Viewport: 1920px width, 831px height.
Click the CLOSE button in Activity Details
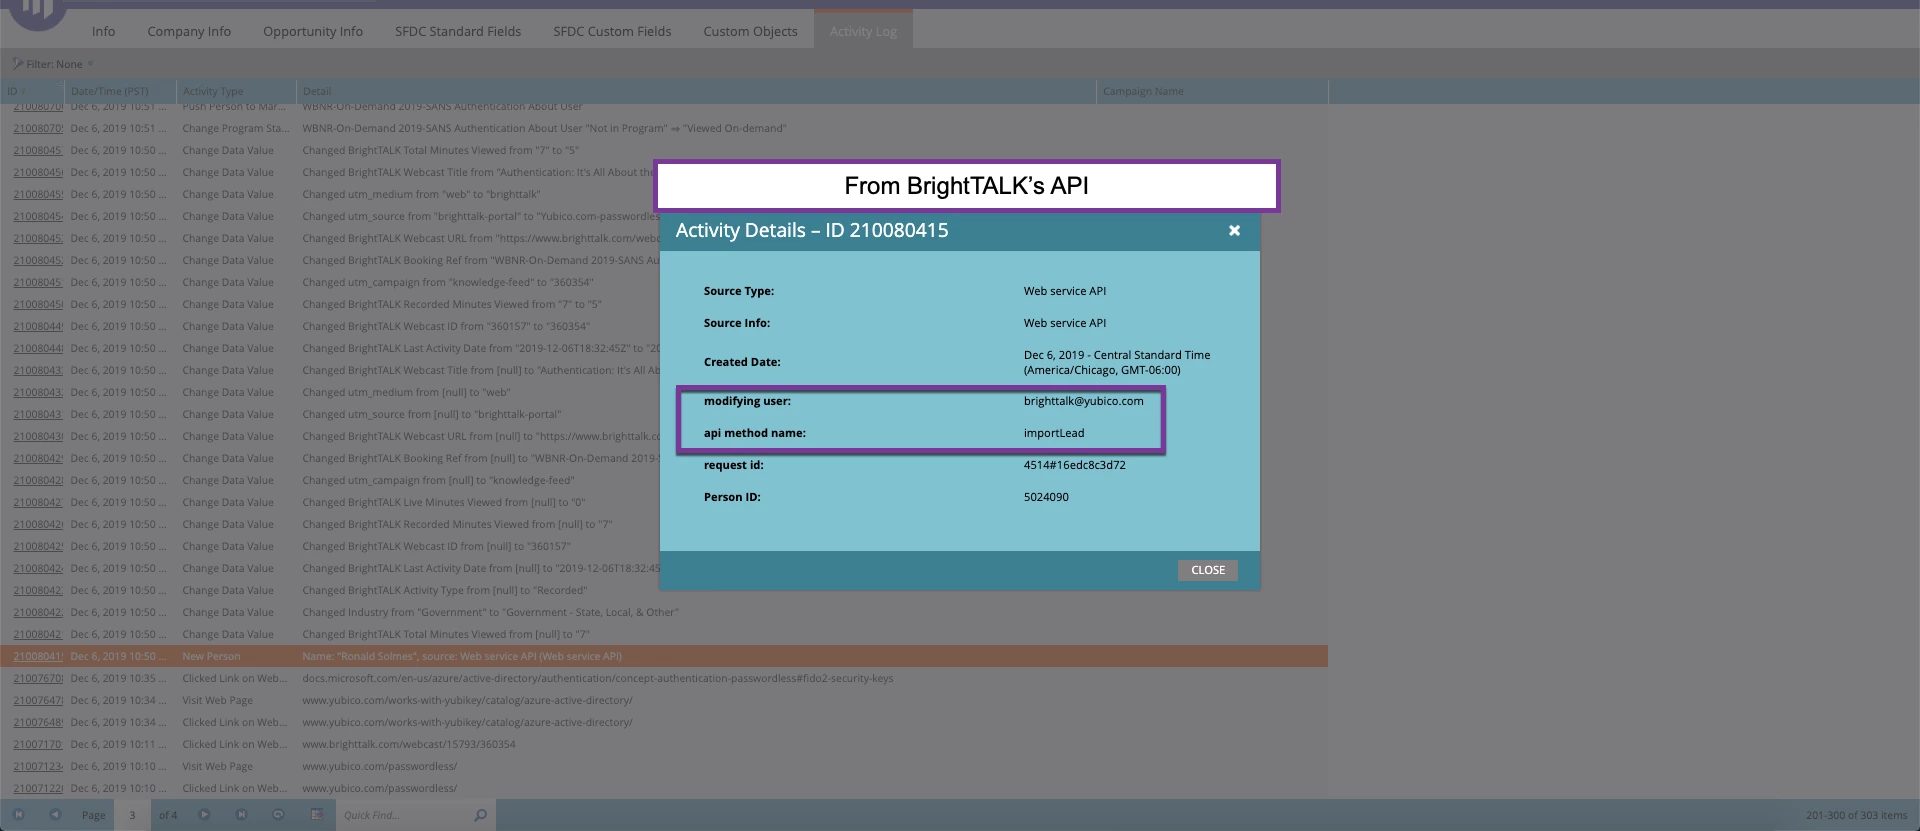1207,570
